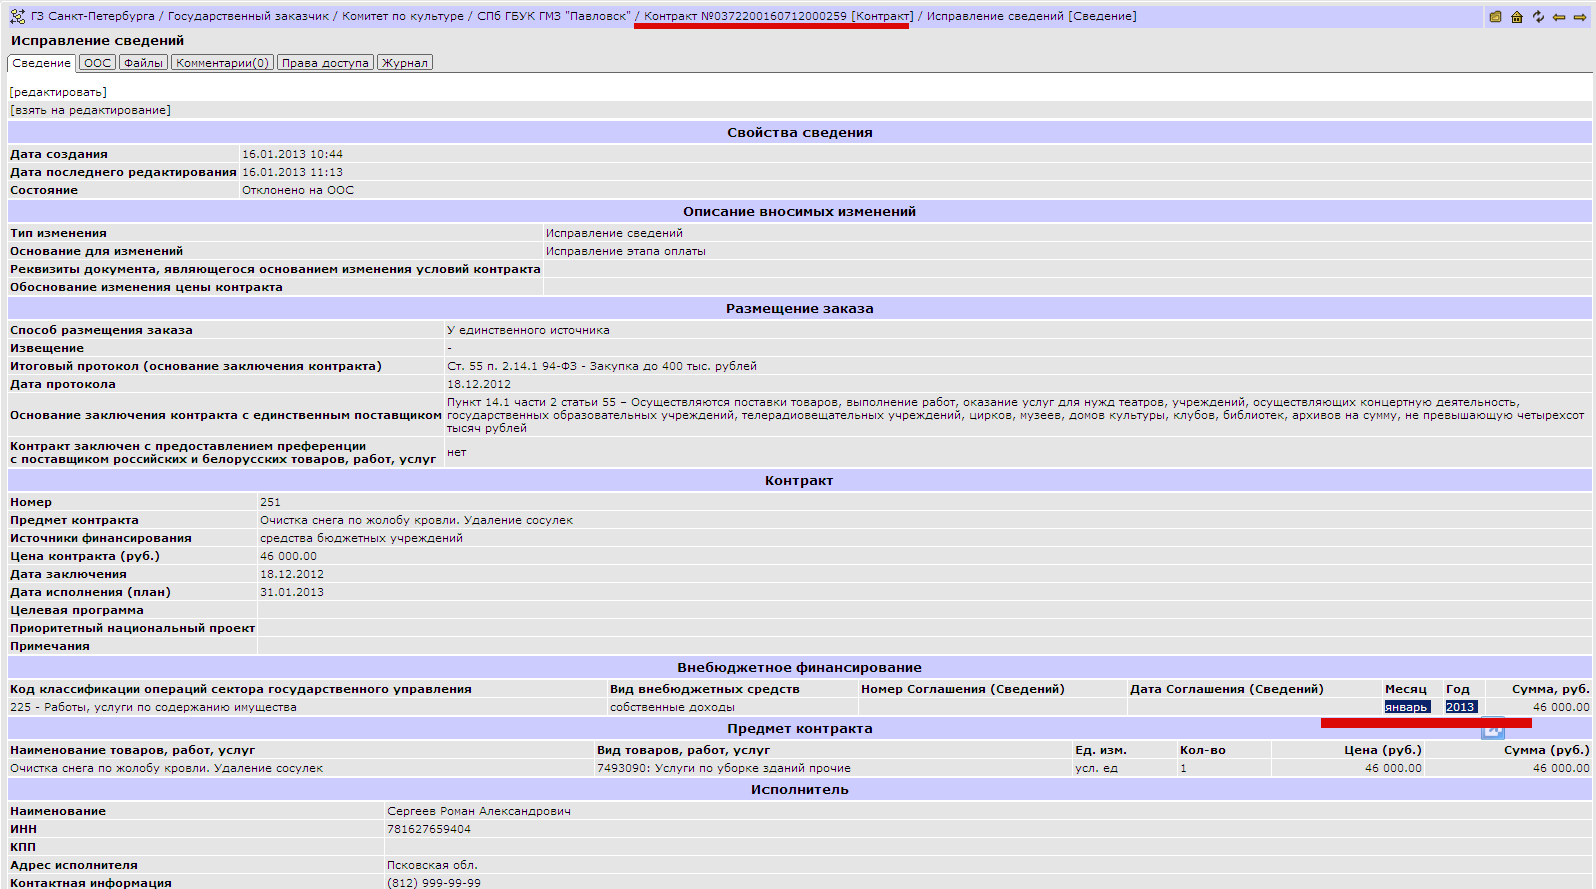
Task: Navigate forward with the right arrow icon
Action: pos(1580,17)
